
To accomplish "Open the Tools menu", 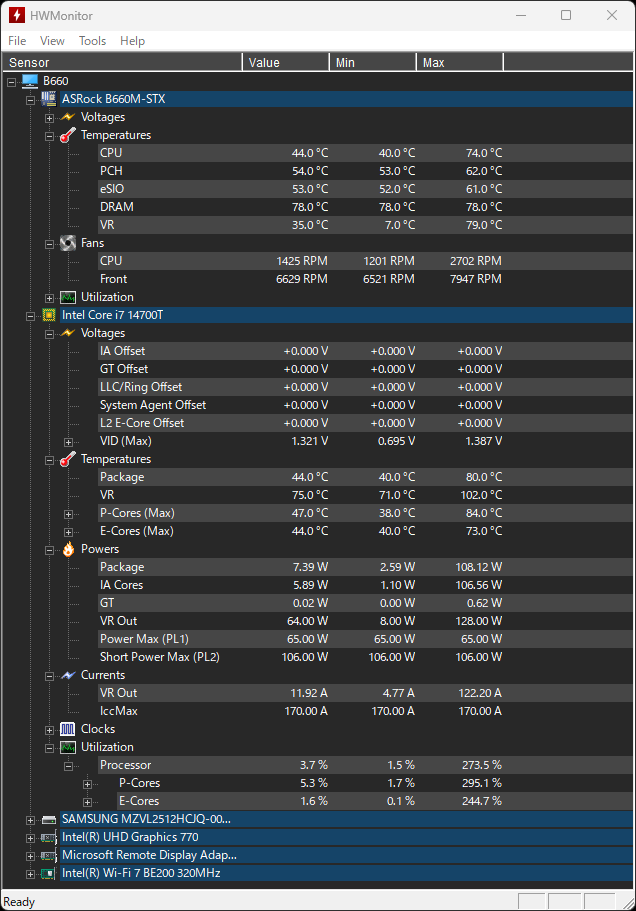I will coord(92,41).
